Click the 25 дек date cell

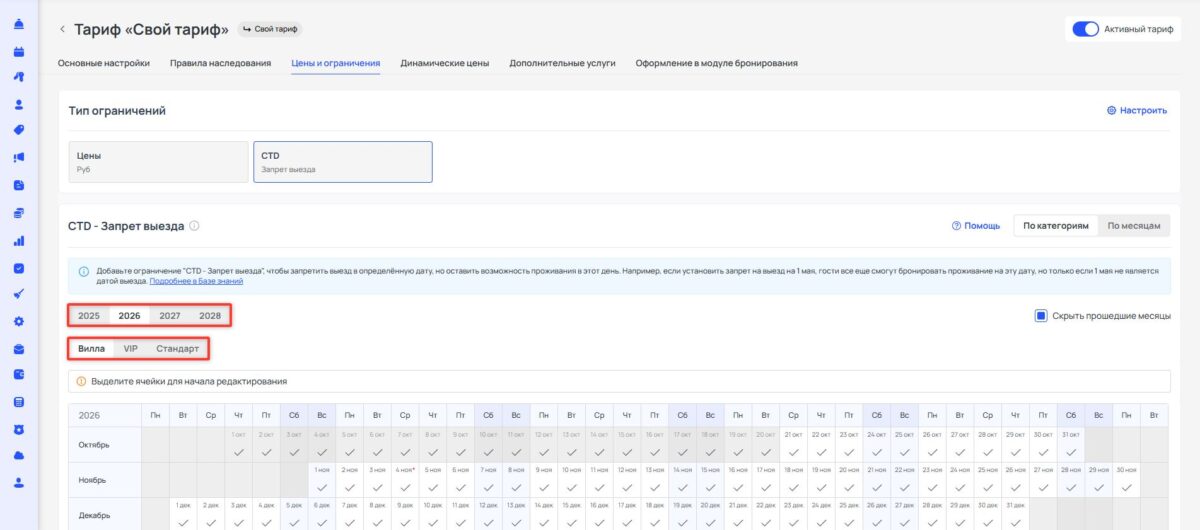848,515
